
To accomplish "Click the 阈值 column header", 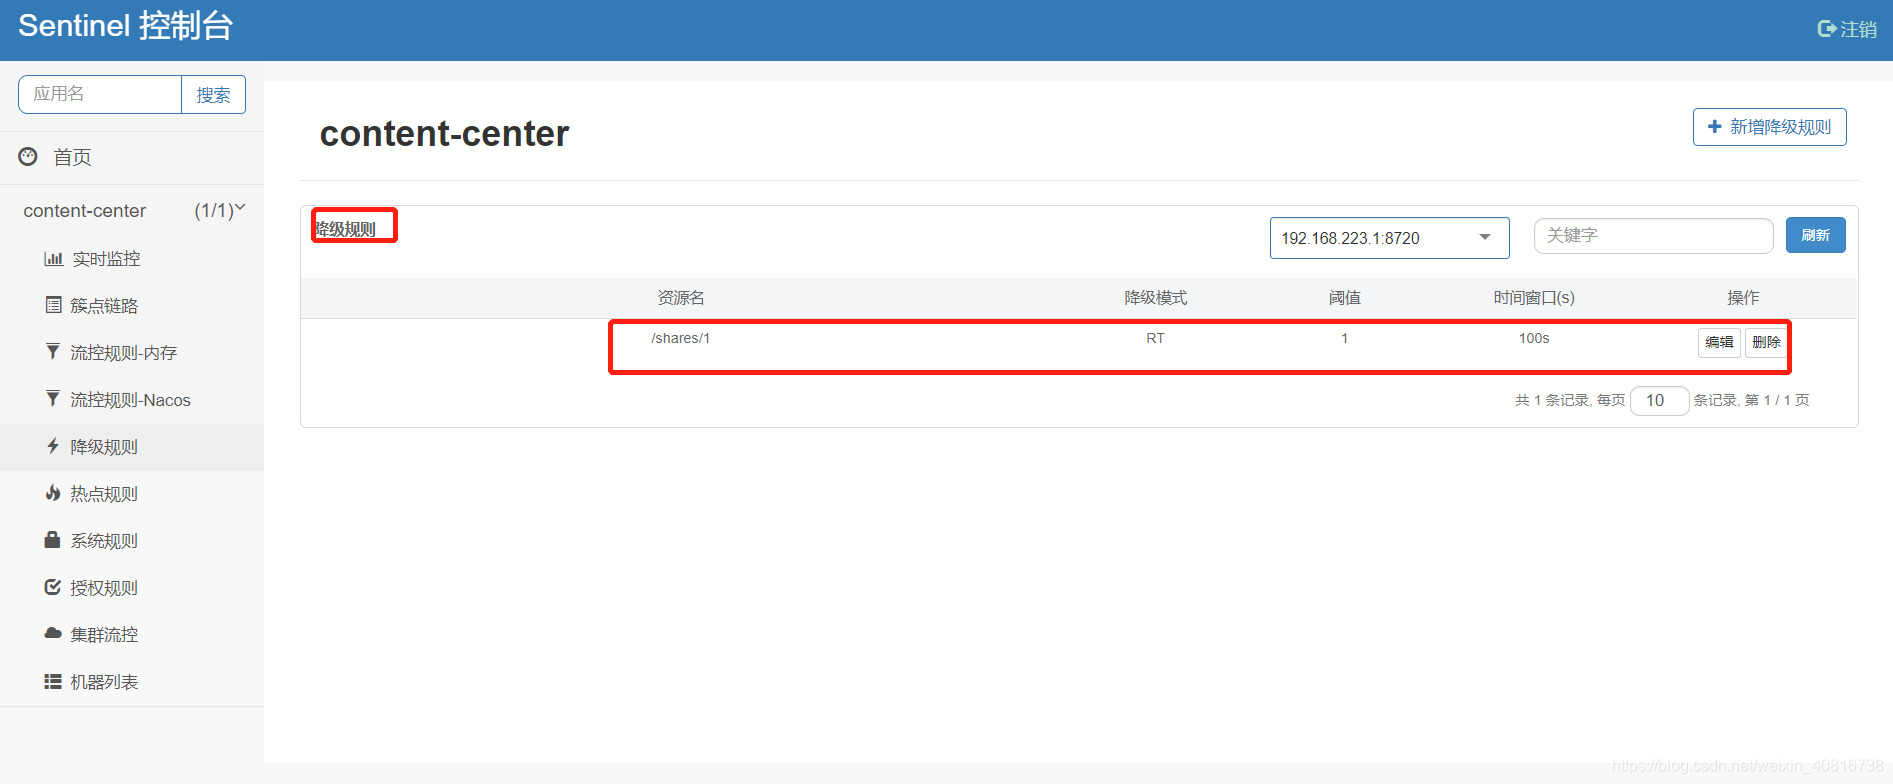I will click(x=1345, y=297).
